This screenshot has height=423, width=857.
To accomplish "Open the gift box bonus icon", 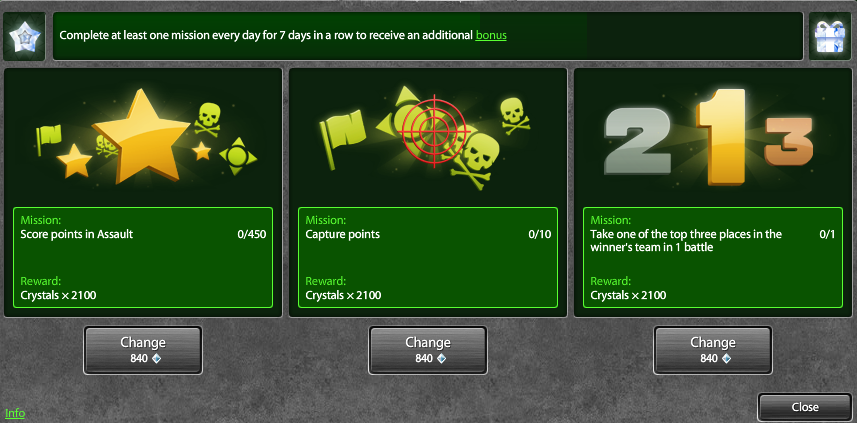I will point(830,37).
